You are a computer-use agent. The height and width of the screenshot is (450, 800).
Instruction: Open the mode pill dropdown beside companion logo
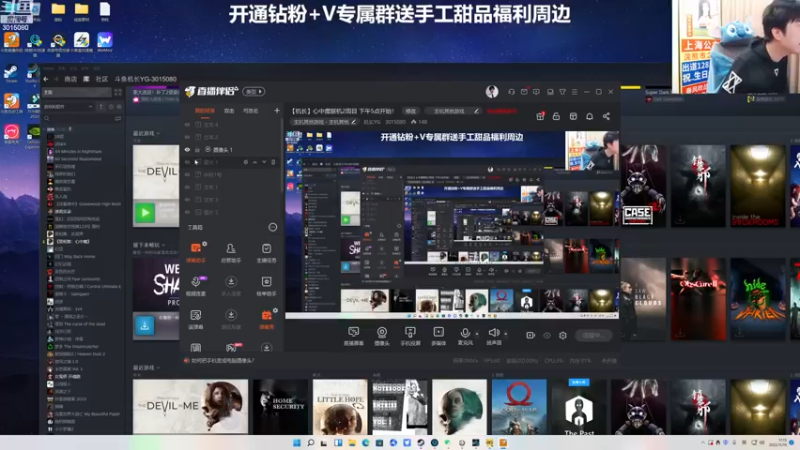pyautogui.click(x=254, y=91)
